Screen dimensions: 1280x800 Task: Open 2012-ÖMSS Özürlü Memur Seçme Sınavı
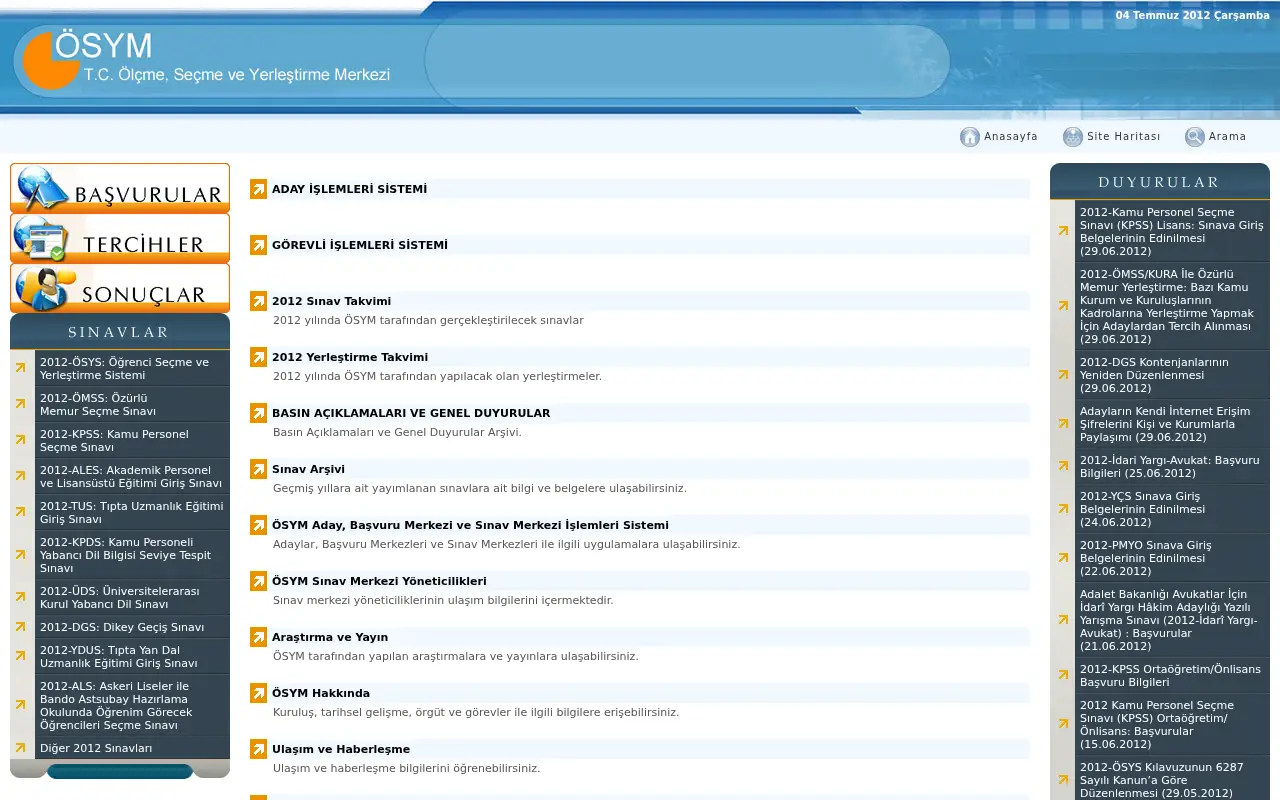pos(98,405)
